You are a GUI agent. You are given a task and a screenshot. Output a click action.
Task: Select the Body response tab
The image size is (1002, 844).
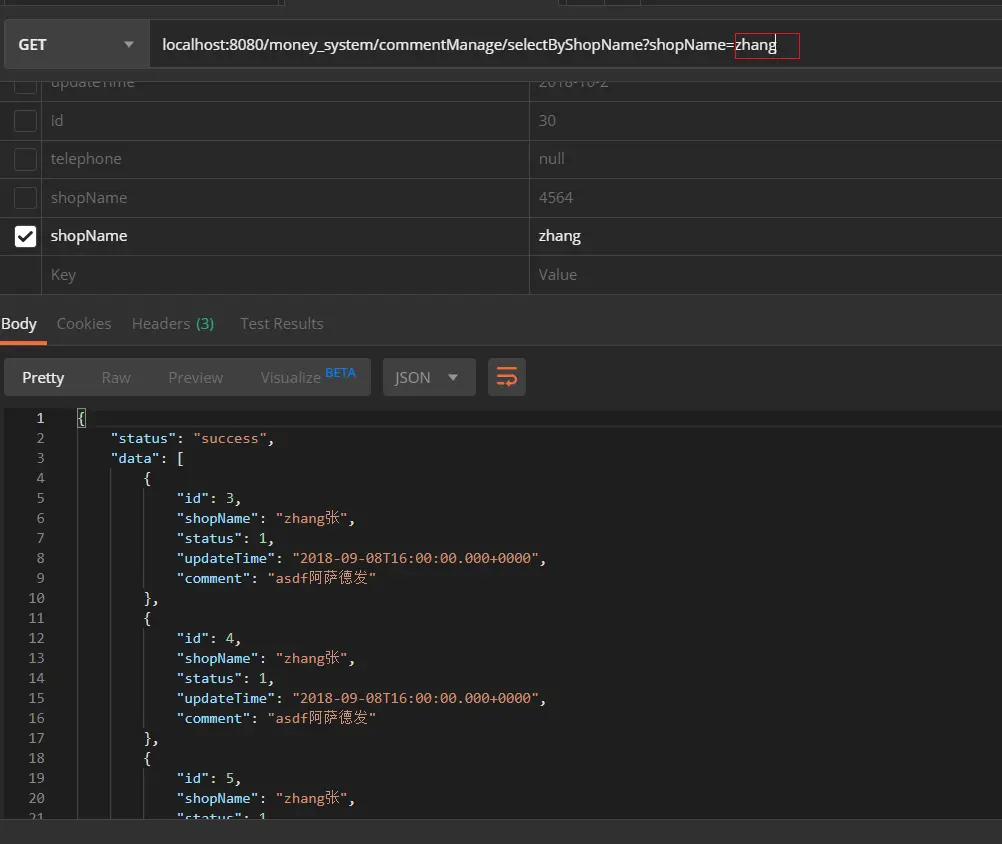(19, 324)
